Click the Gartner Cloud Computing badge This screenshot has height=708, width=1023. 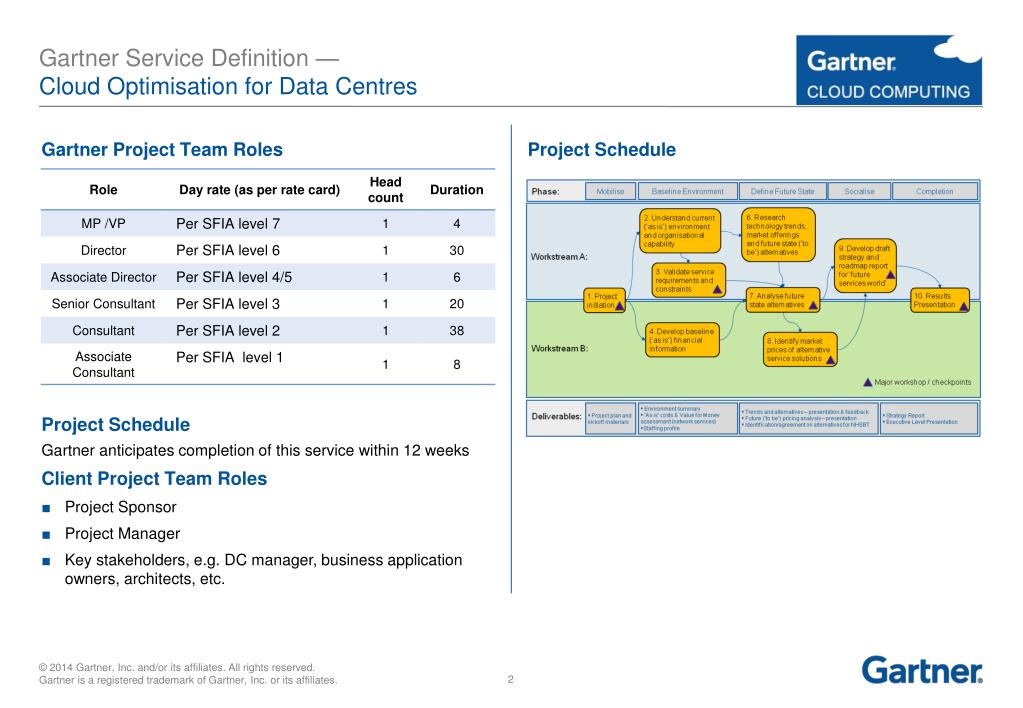[x=889, y=70]
